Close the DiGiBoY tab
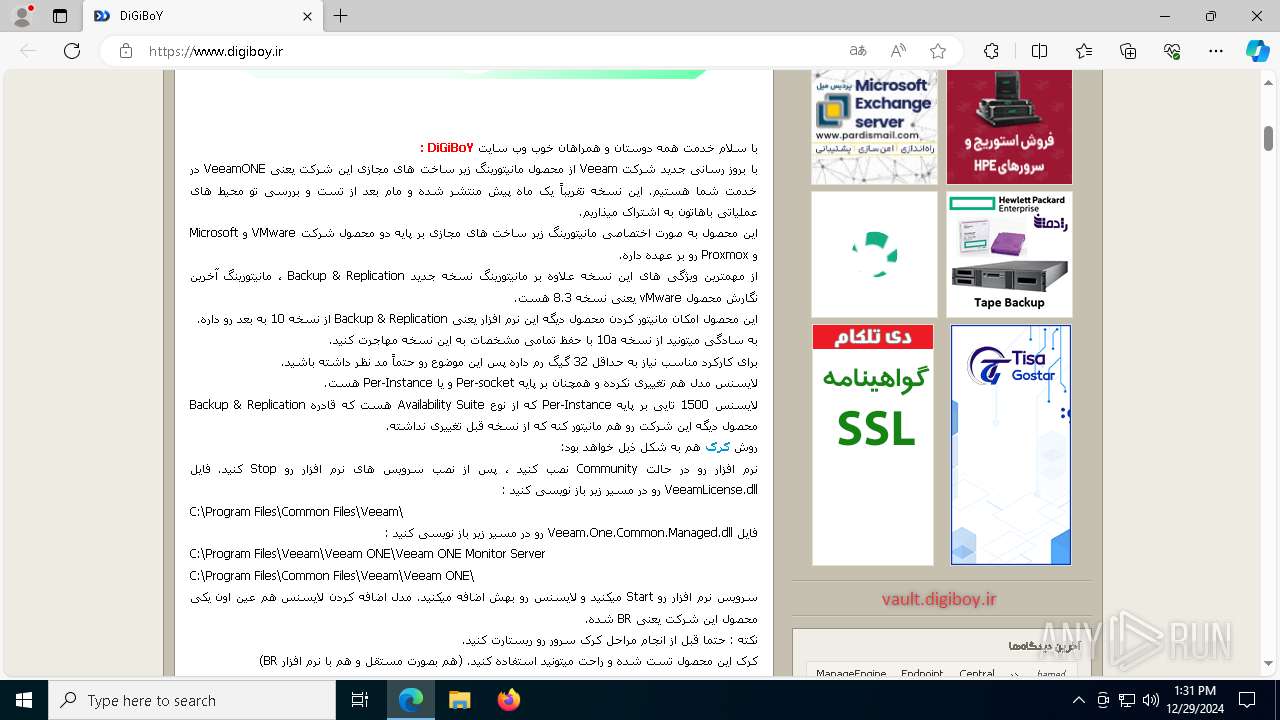This screenshot has width=1280, height=720. 308,16
